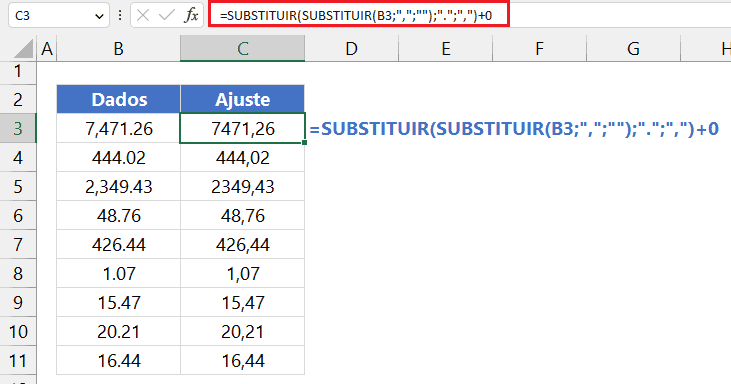Screen dimensions: 731x384
Task: Click cell with value 20.21
Action: click(118, 331)
